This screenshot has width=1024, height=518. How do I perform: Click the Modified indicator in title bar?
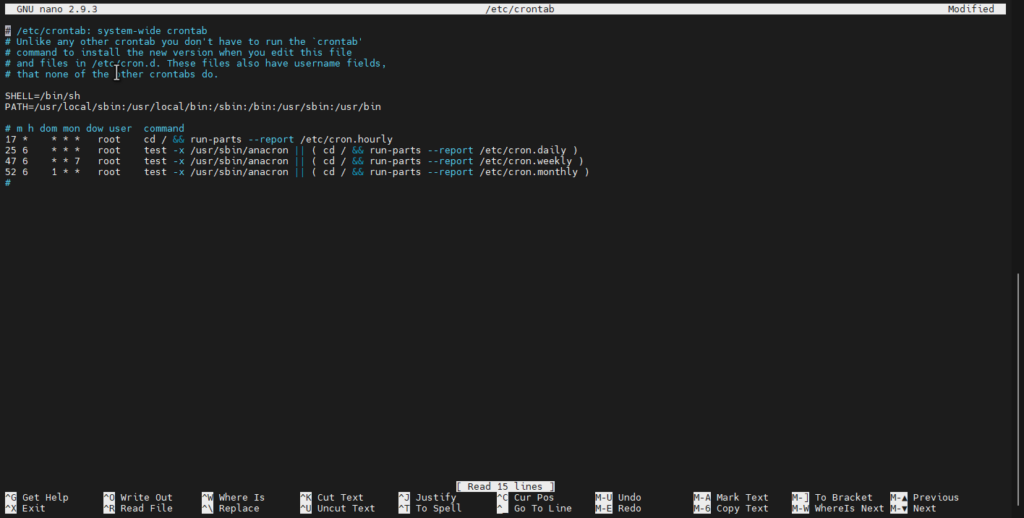971,9
